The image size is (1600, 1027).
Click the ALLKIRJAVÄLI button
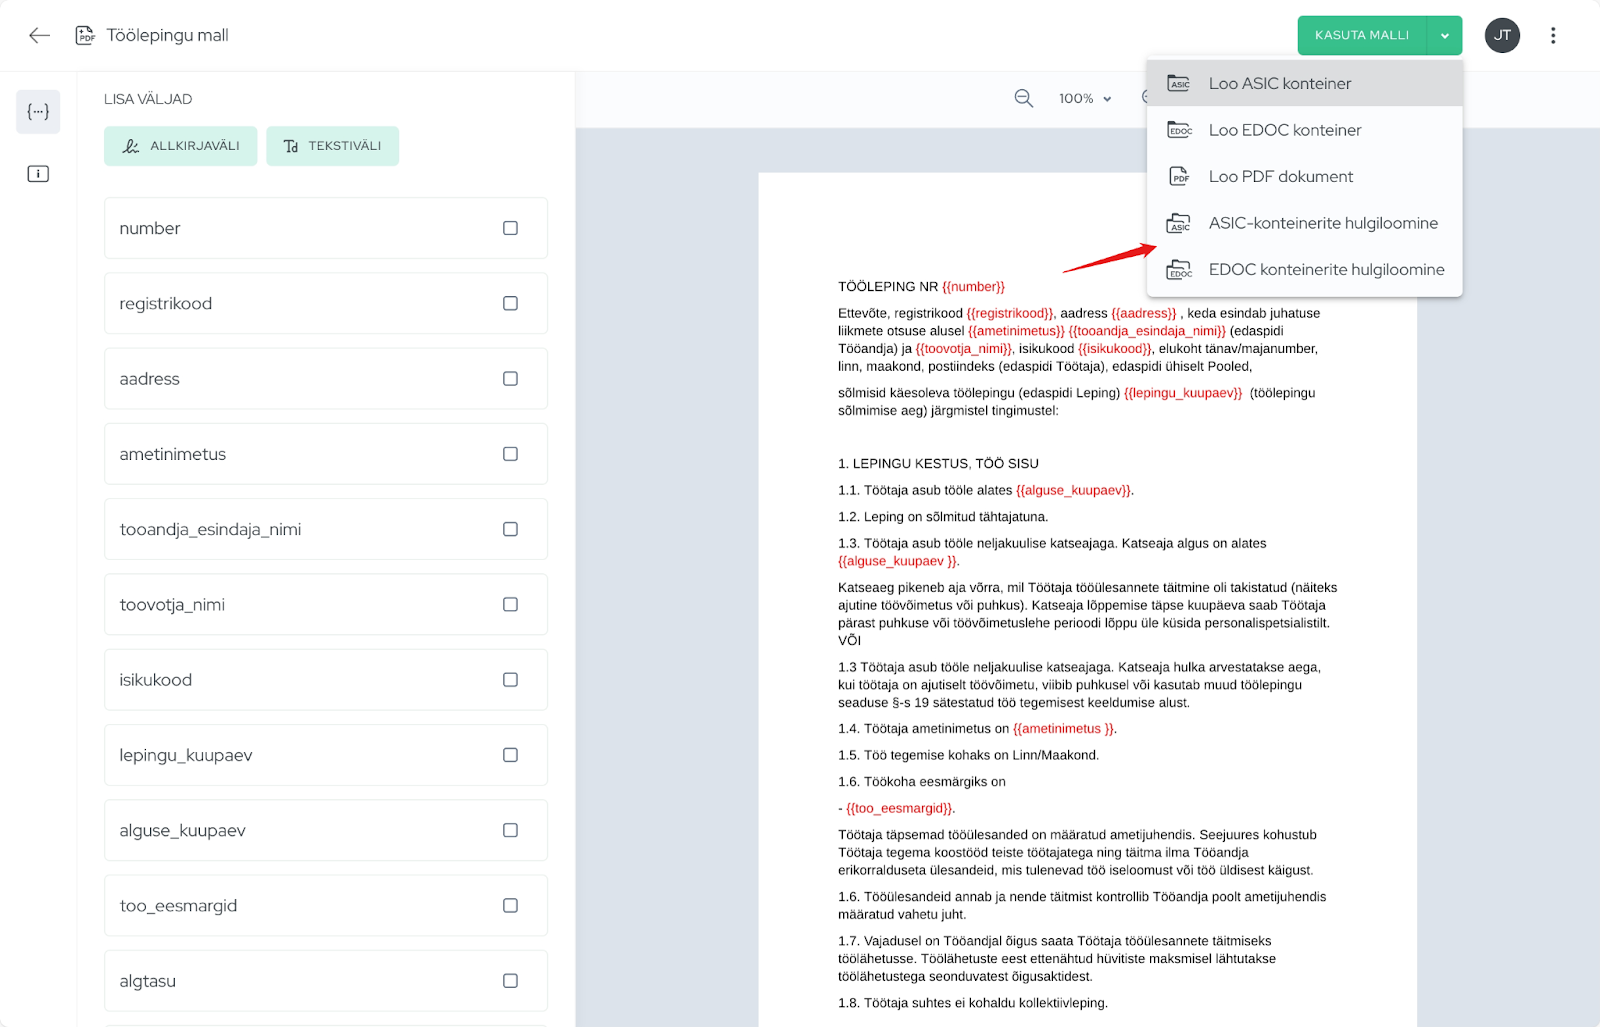(181, 146)
